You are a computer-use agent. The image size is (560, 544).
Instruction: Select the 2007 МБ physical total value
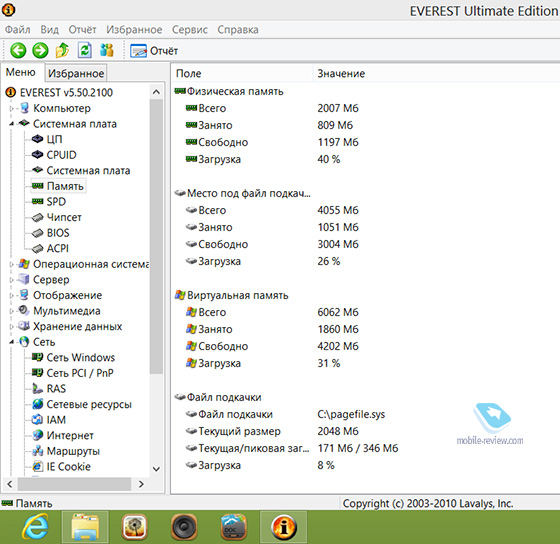pyautogui.click(x=338, y=108)
